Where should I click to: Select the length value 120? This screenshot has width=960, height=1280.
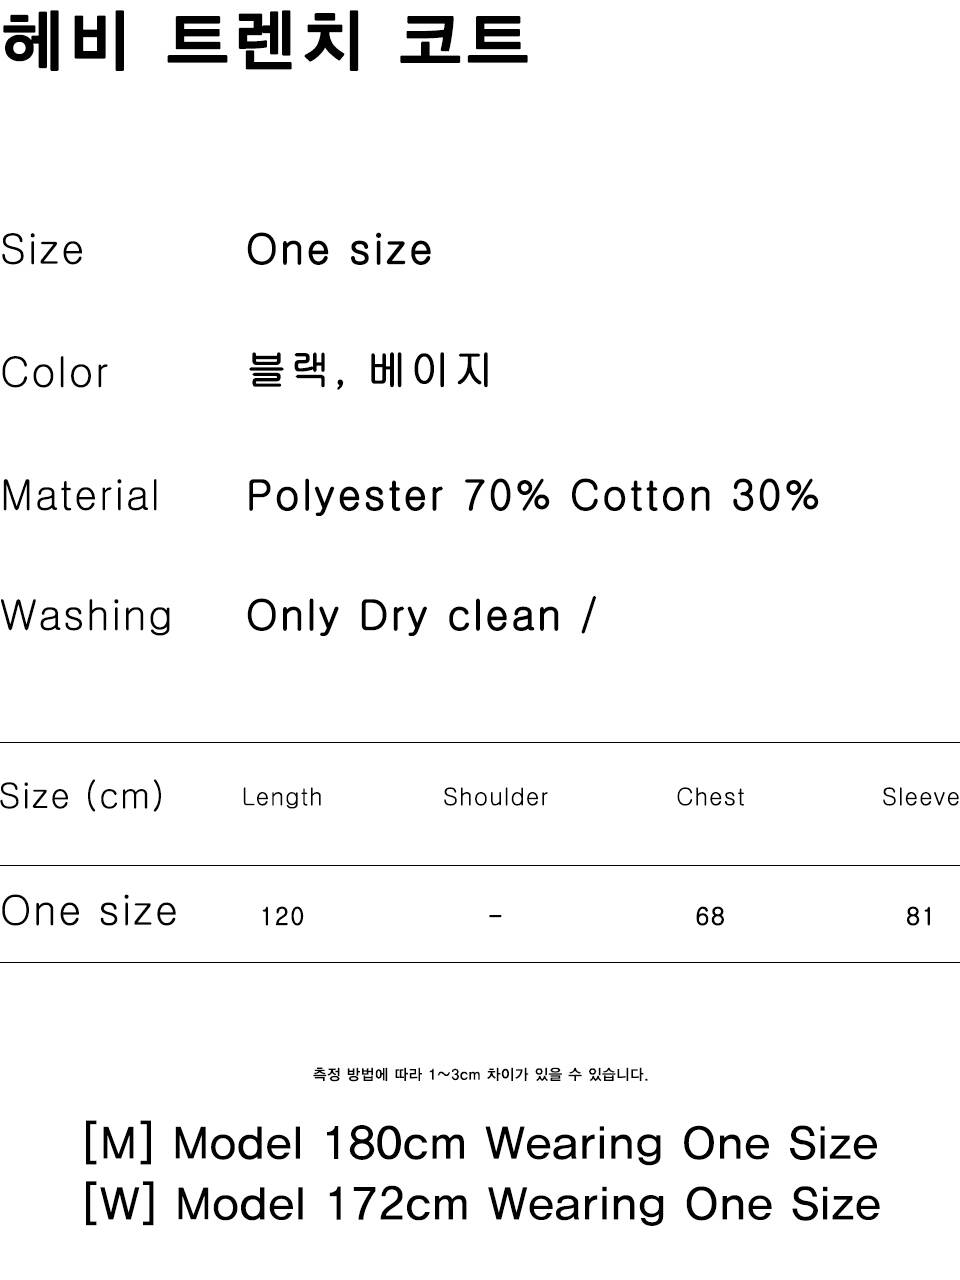click(282, 916)
